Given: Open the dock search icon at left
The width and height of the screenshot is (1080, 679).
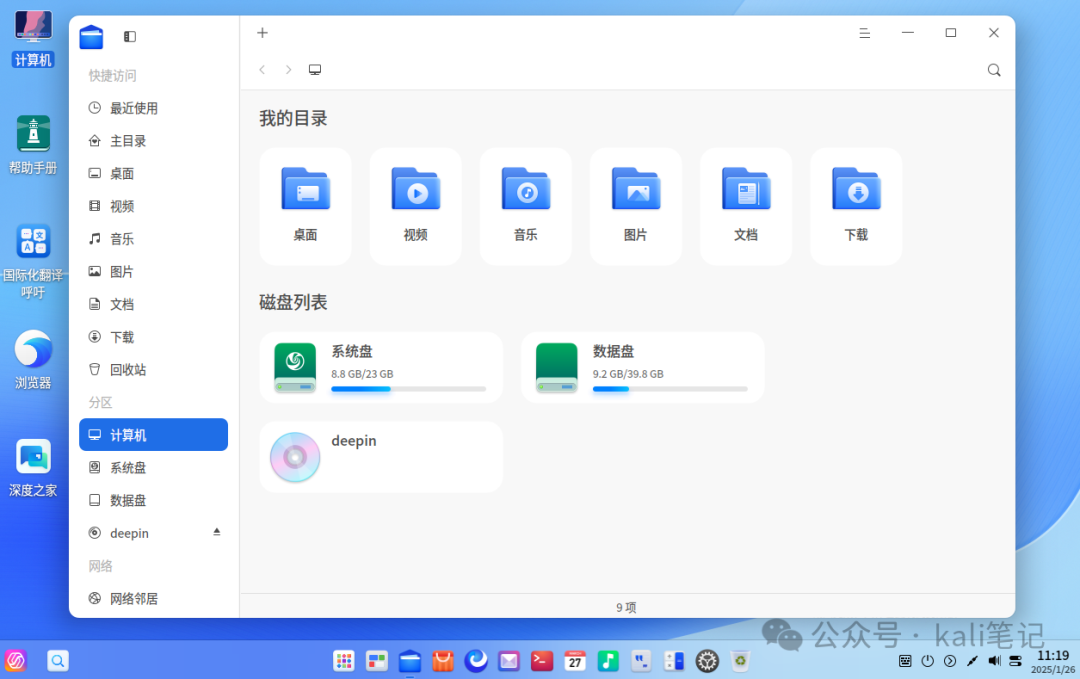Looking at the screenshot, I should 58,661.
